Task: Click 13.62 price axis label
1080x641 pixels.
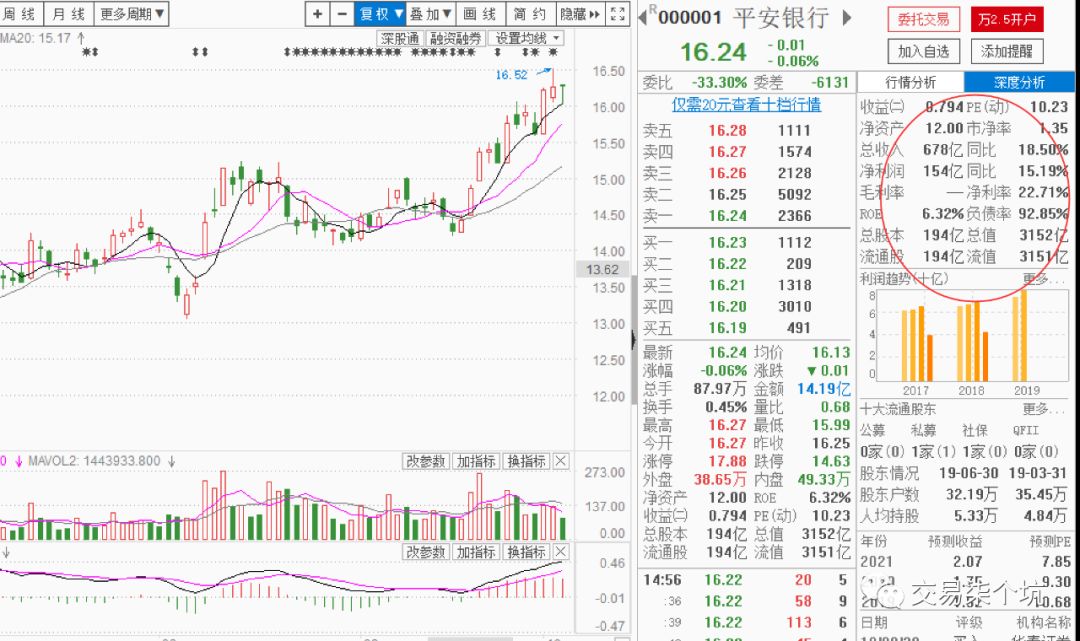Action: point(602,270)
